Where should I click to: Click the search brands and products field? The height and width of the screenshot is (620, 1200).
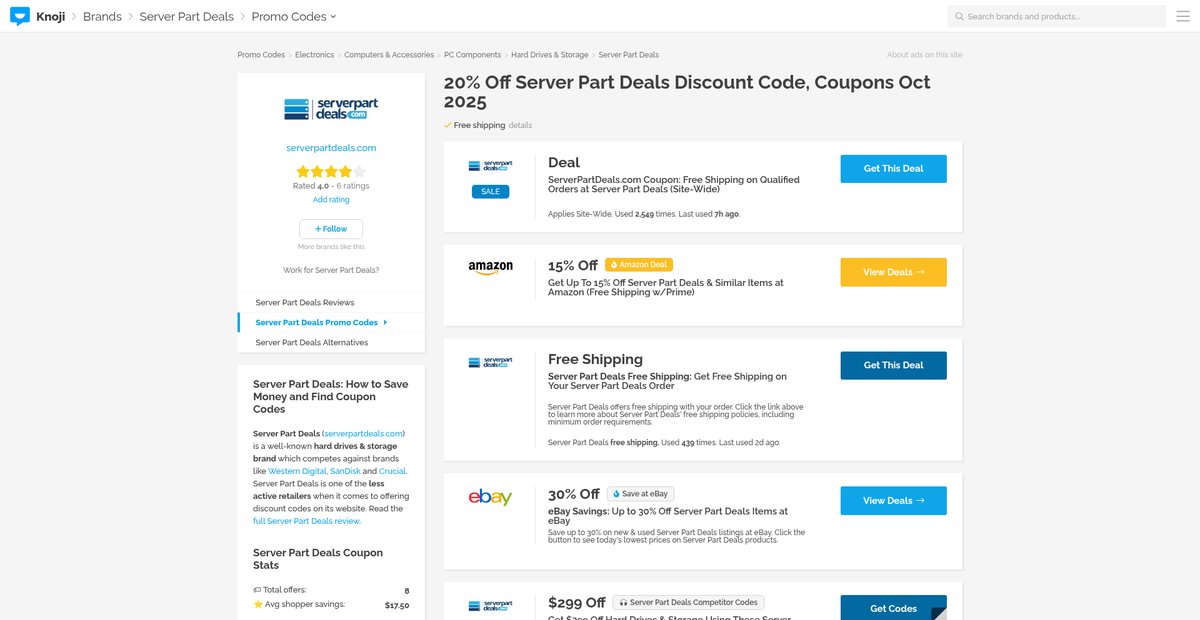[1056, 16]
